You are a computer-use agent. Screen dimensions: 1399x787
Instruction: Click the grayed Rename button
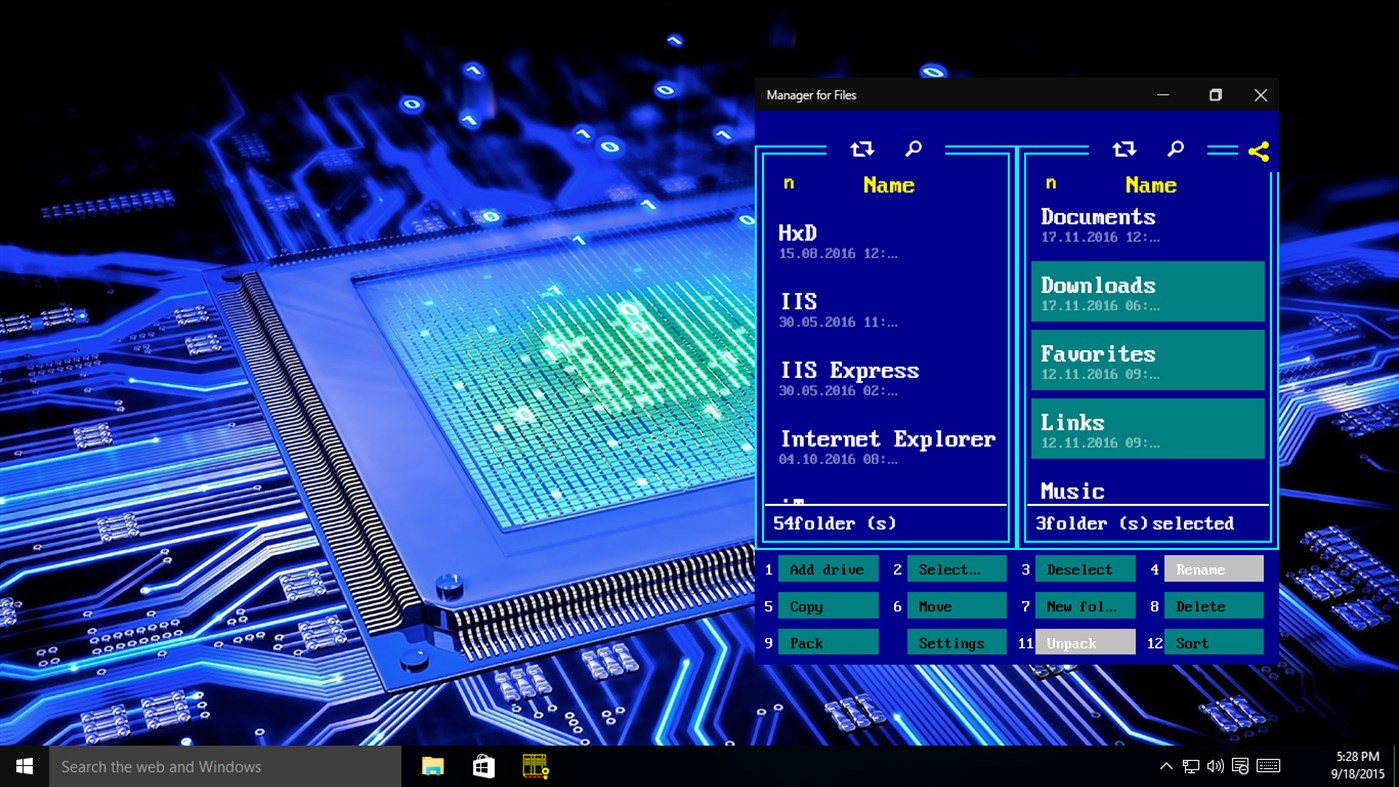pyautogui.click(x=1214, y=569)
